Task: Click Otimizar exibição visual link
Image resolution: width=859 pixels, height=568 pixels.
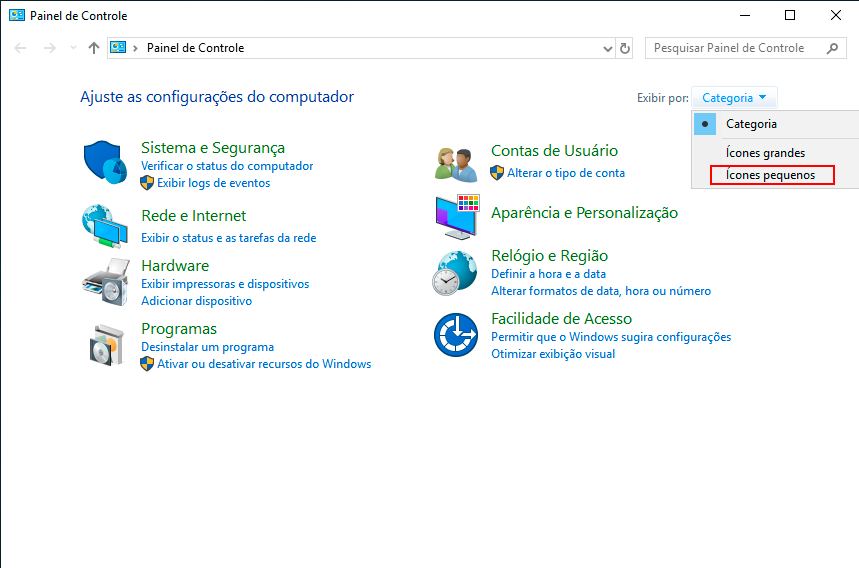Action: coord(553,354)
